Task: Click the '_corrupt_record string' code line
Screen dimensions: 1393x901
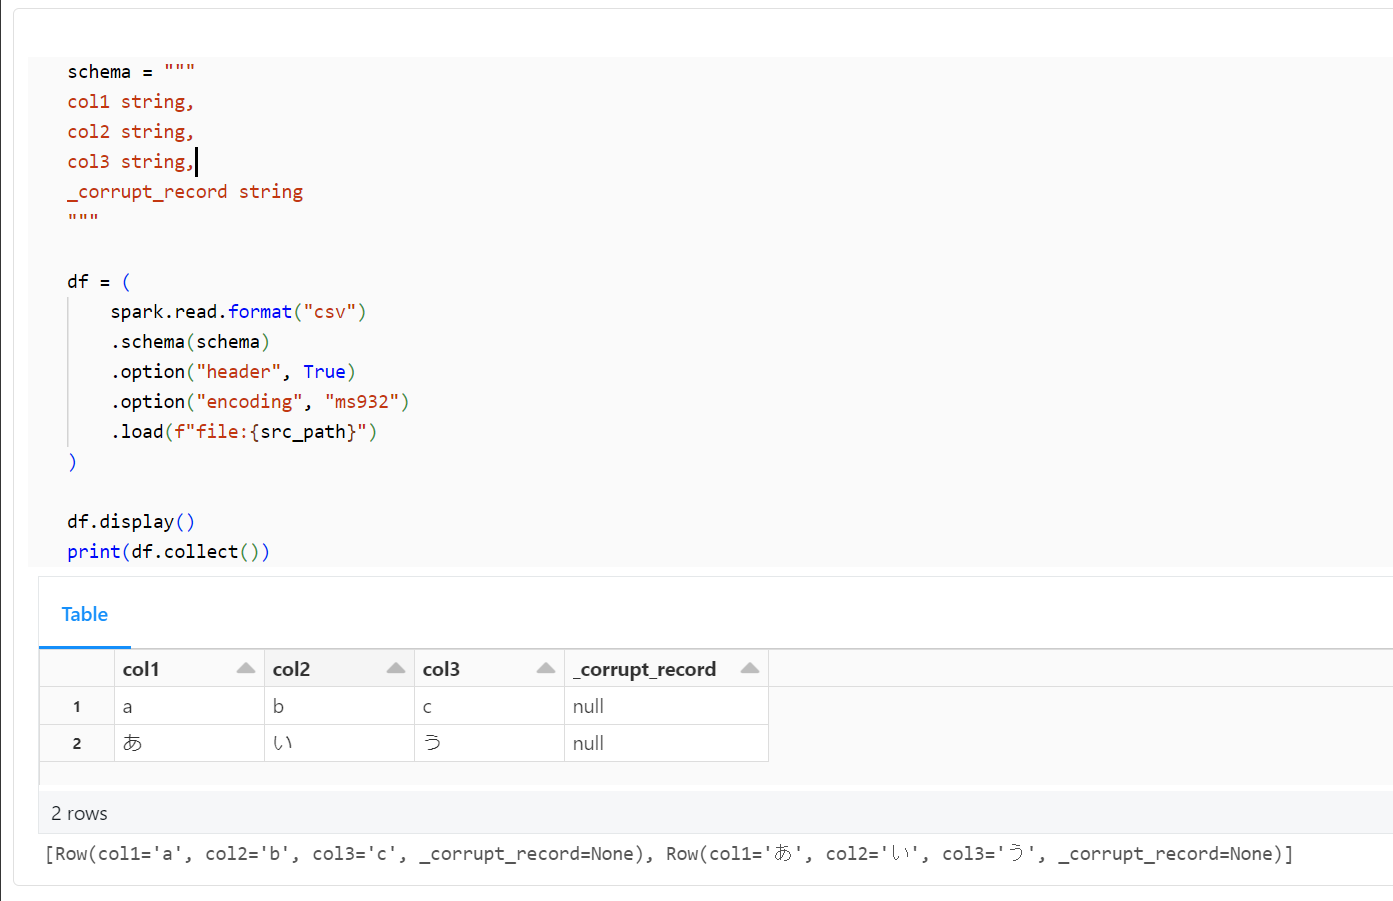Action: tap(185, 192)
